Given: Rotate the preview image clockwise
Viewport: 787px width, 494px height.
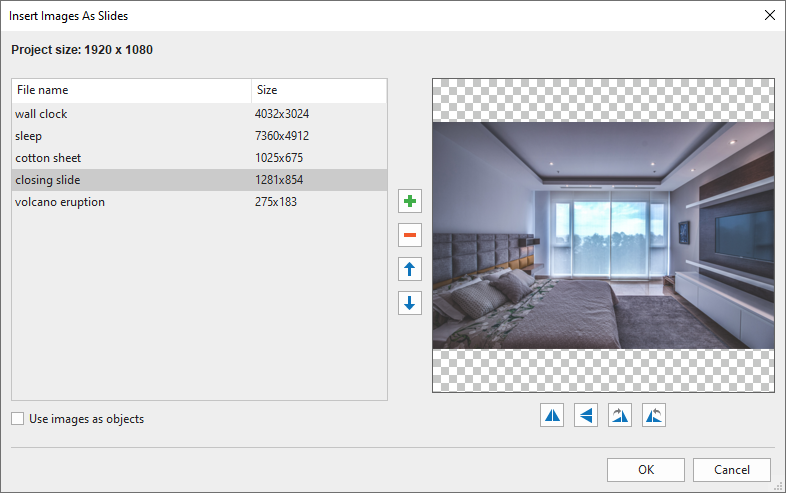Looking at the screenshot, I should 620,415.
